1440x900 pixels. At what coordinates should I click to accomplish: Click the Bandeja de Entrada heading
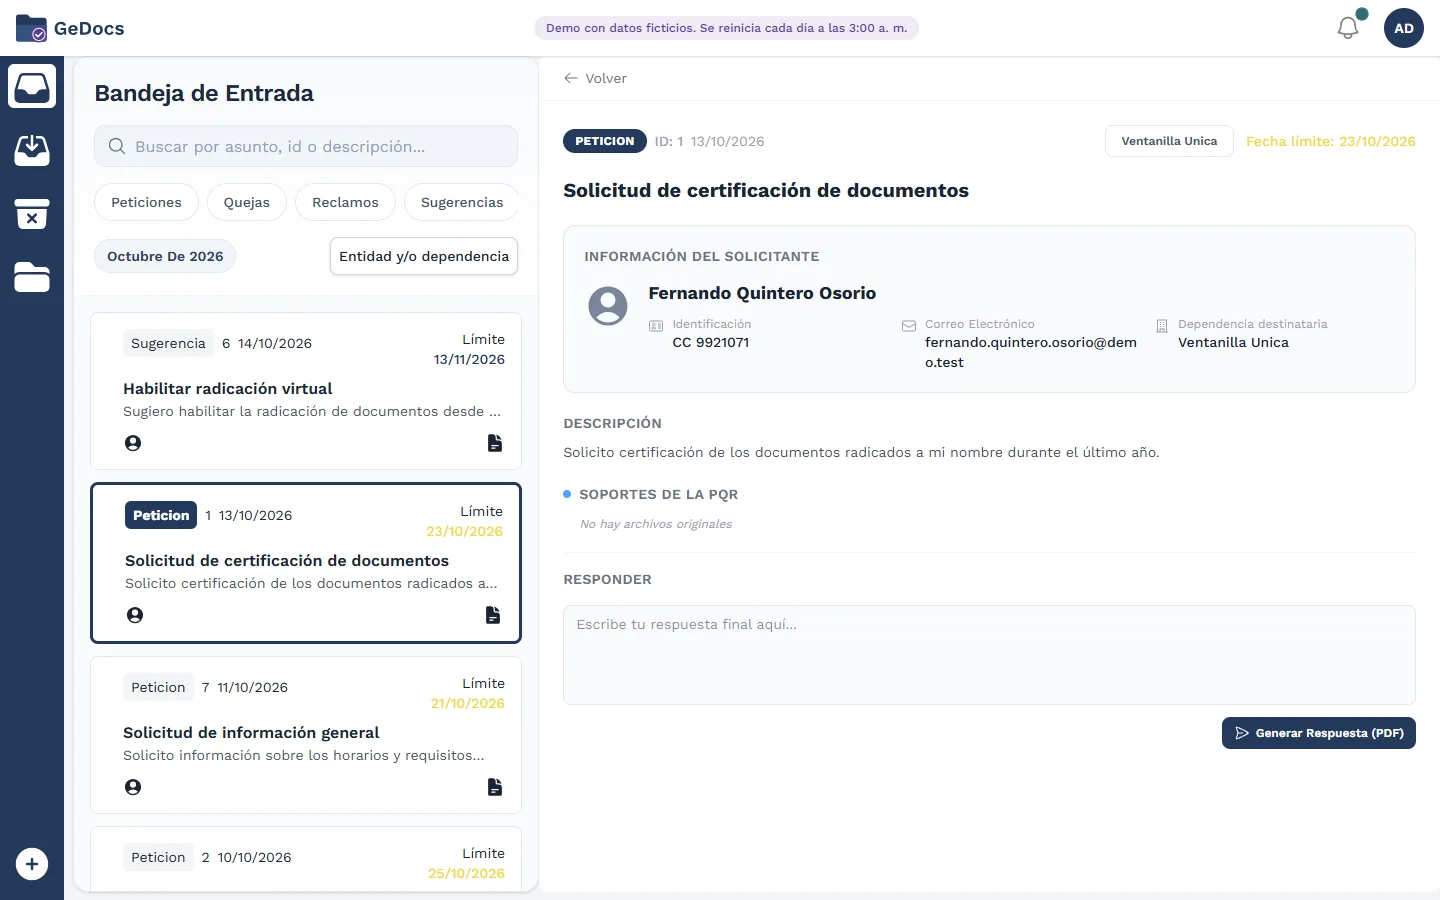point(204,93)
